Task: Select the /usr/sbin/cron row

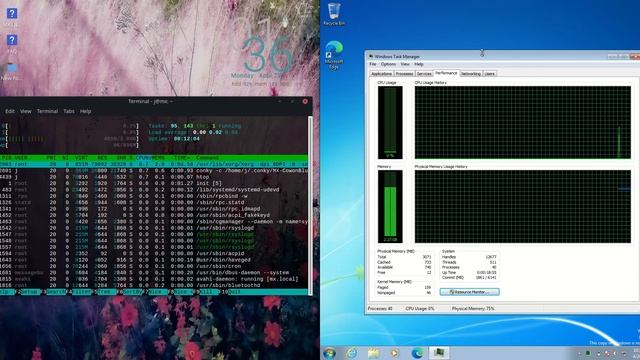Action: pos(154,266)
